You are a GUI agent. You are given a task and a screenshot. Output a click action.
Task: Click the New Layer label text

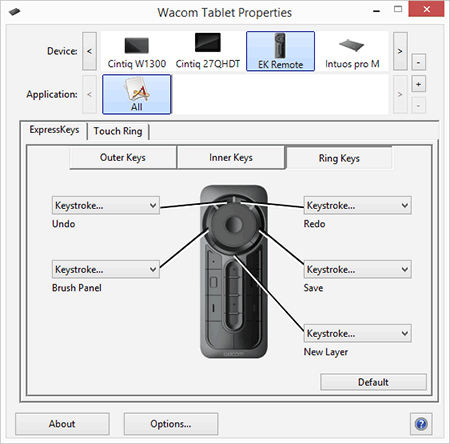[x=326, y=352]
